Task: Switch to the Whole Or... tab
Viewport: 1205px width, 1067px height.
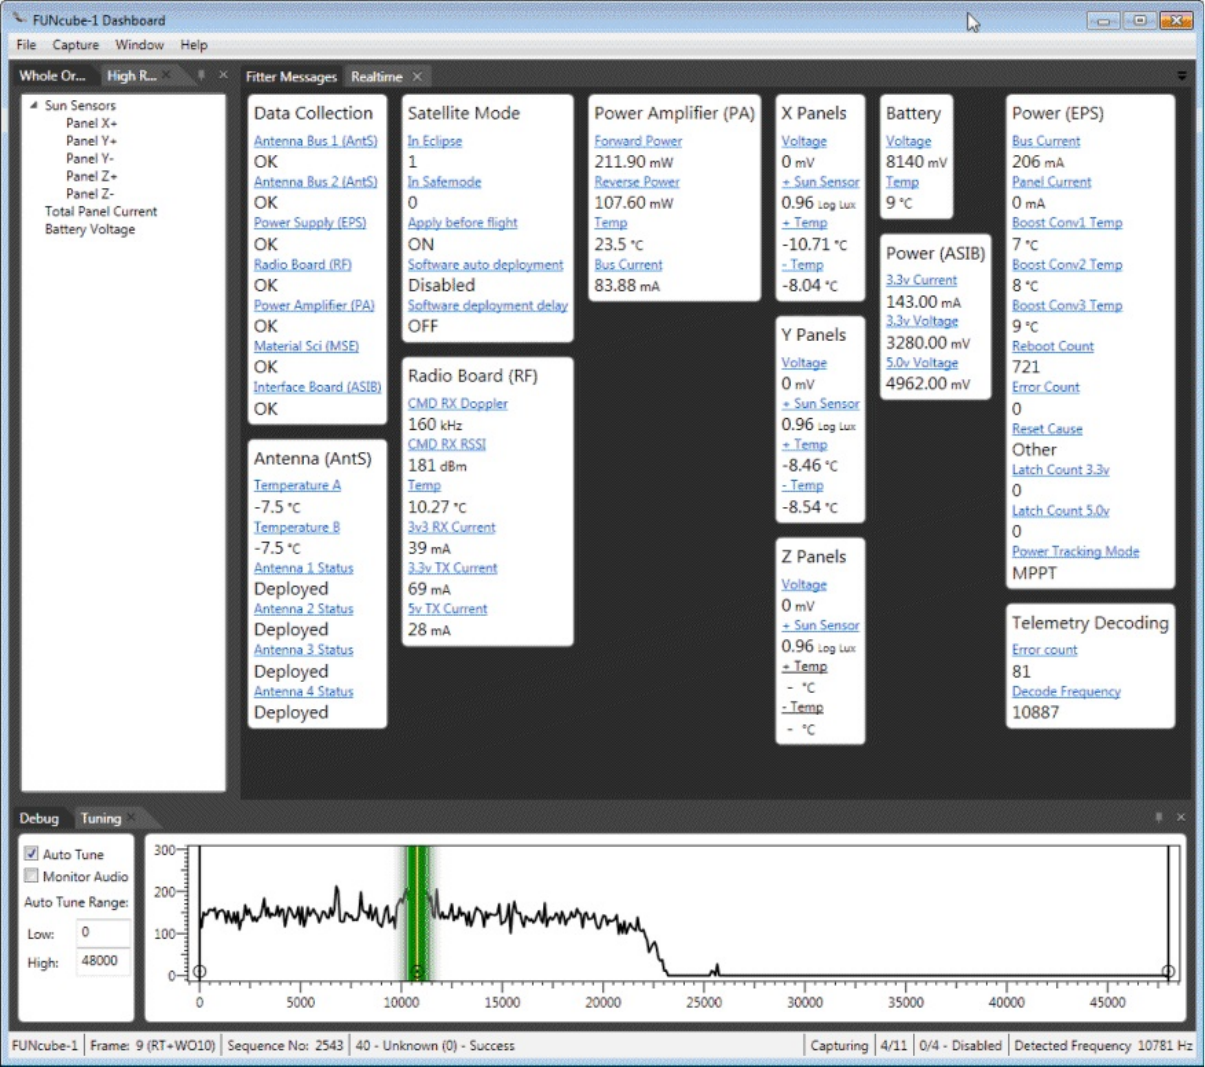Action: point(53,76)
